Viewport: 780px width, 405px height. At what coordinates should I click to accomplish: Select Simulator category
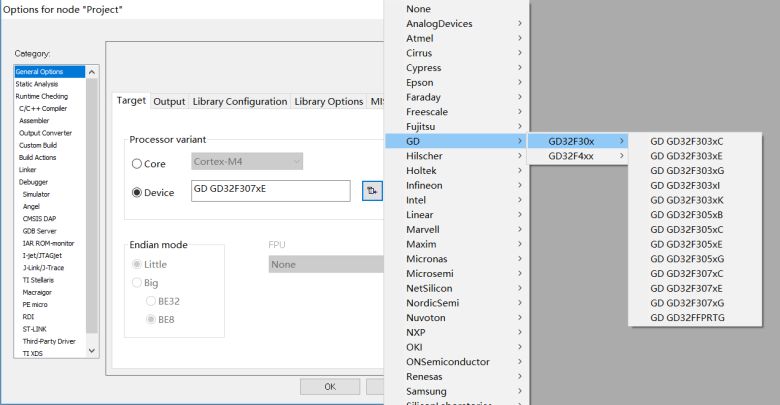coord(49,194)
